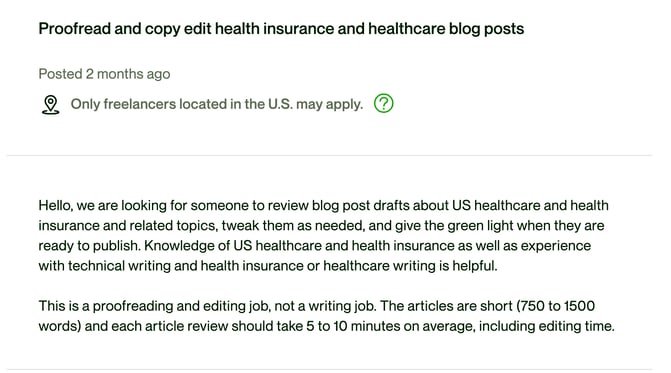Click the phrase 'including editing time'

[546, 326]
